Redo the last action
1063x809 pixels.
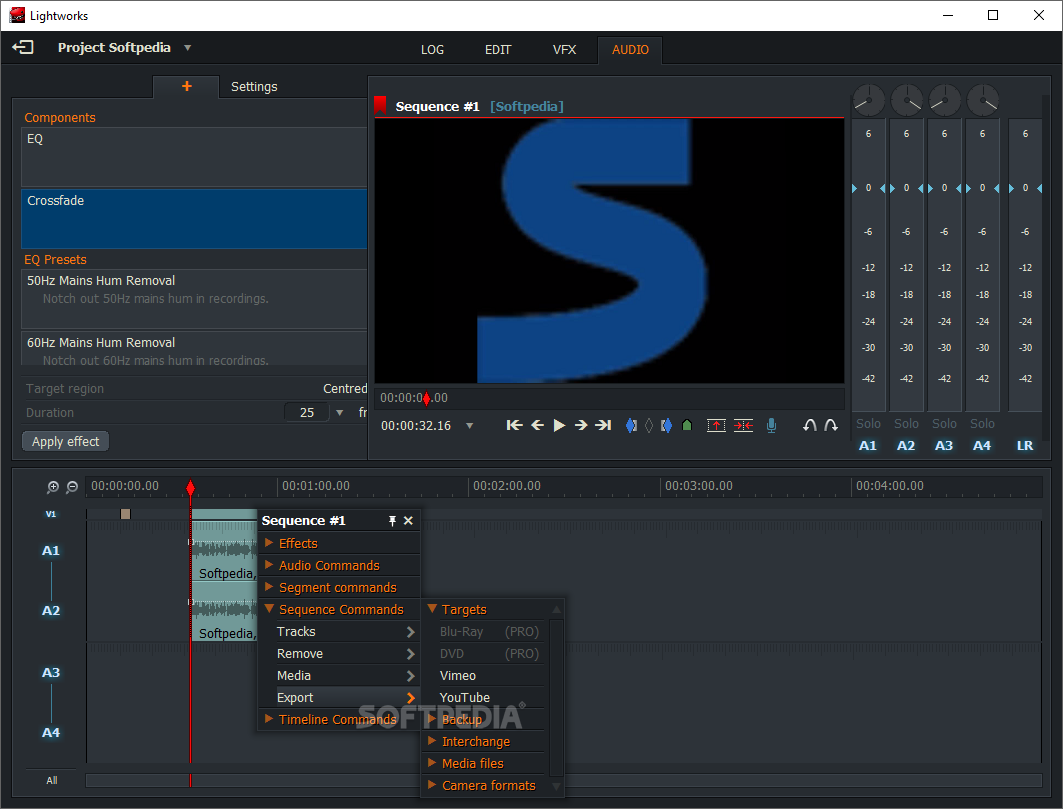tap(831, 425)
